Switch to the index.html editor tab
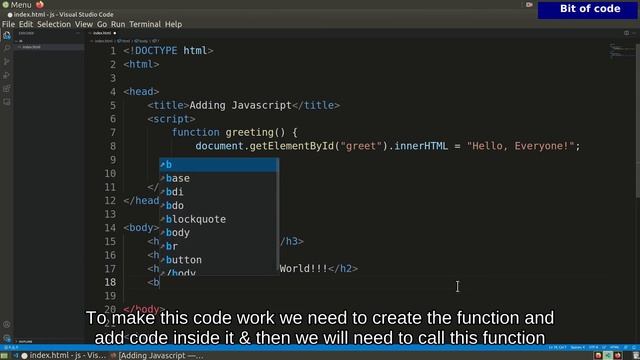This screenshot has height=360, width=640. point(102,33)
